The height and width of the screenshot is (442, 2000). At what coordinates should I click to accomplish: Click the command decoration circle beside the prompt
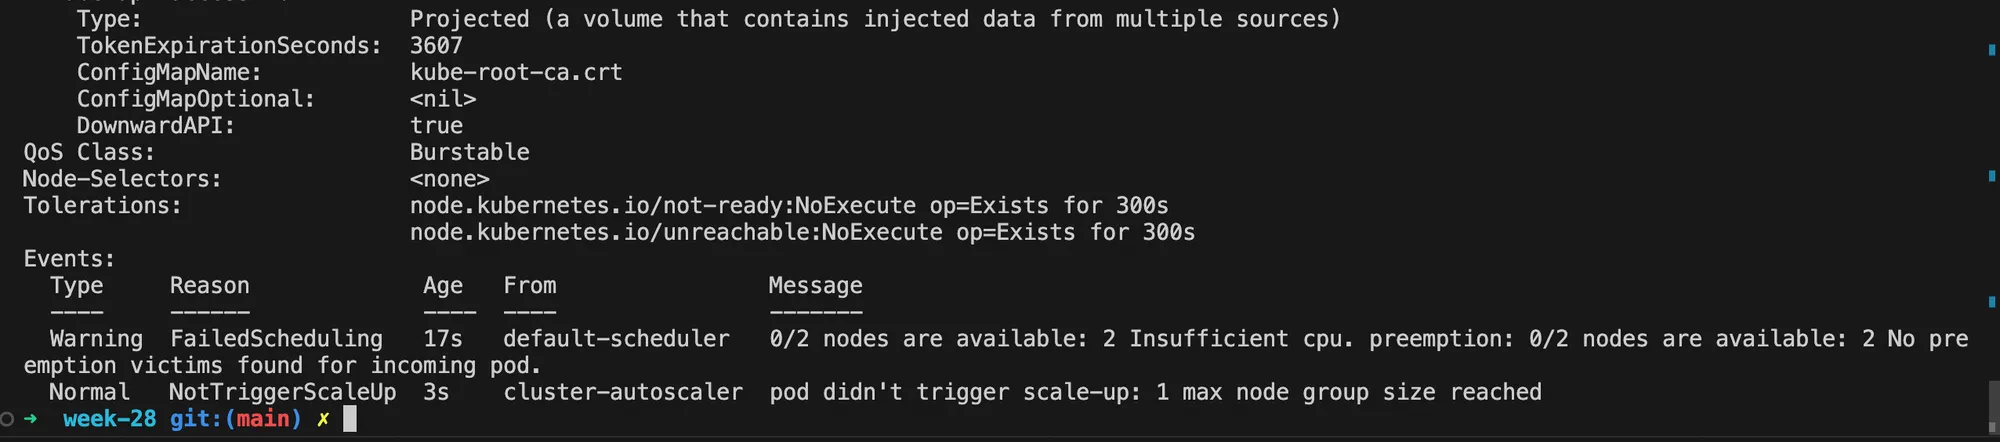(7, 419)
